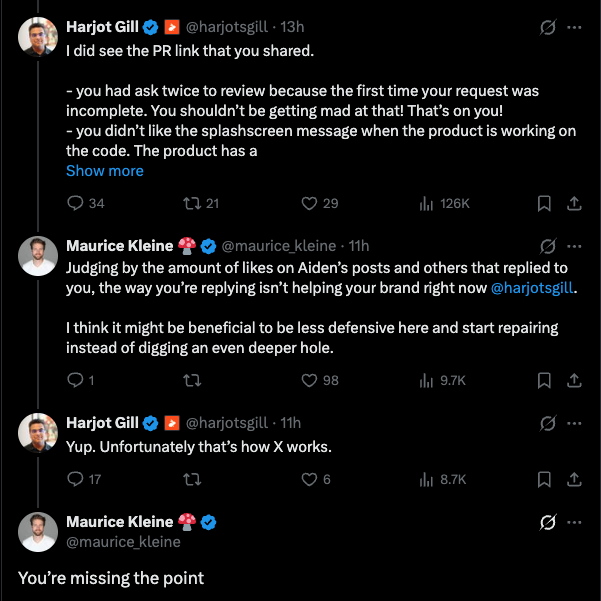601x601 pixels.
Task: Bookmark Harjot Gill's 13h post
Action: click(544, 204)
